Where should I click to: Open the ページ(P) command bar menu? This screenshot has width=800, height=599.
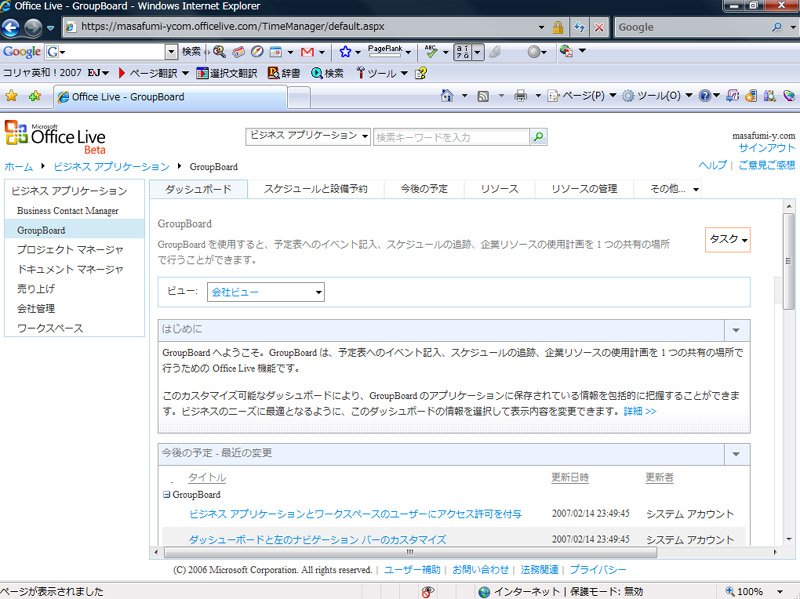[582, 95]
